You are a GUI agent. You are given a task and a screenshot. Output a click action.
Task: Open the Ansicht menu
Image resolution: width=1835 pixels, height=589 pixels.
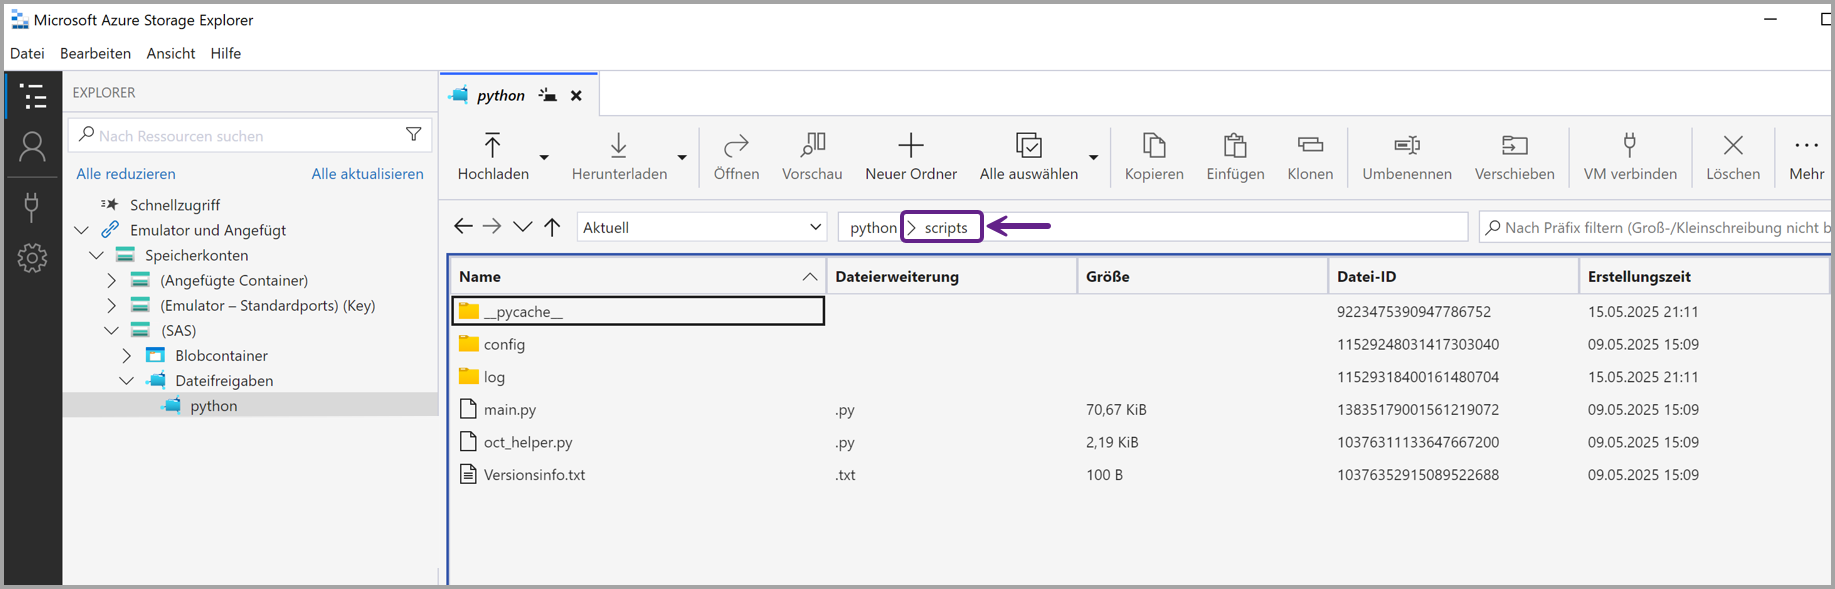tap(170, 53)
